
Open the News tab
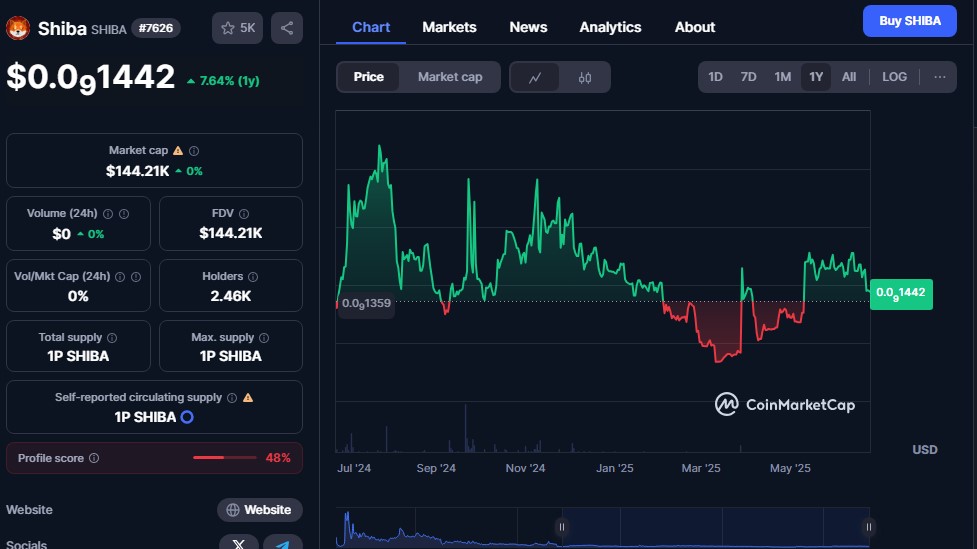tap(528, 27)
